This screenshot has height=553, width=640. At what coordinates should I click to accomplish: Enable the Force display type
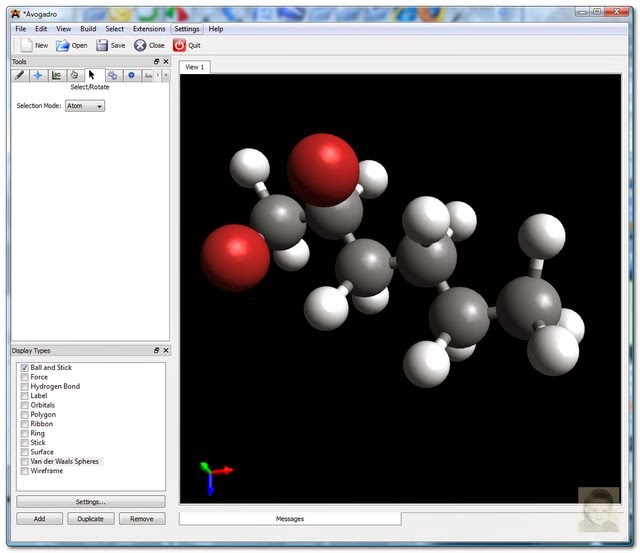[24, 377]
